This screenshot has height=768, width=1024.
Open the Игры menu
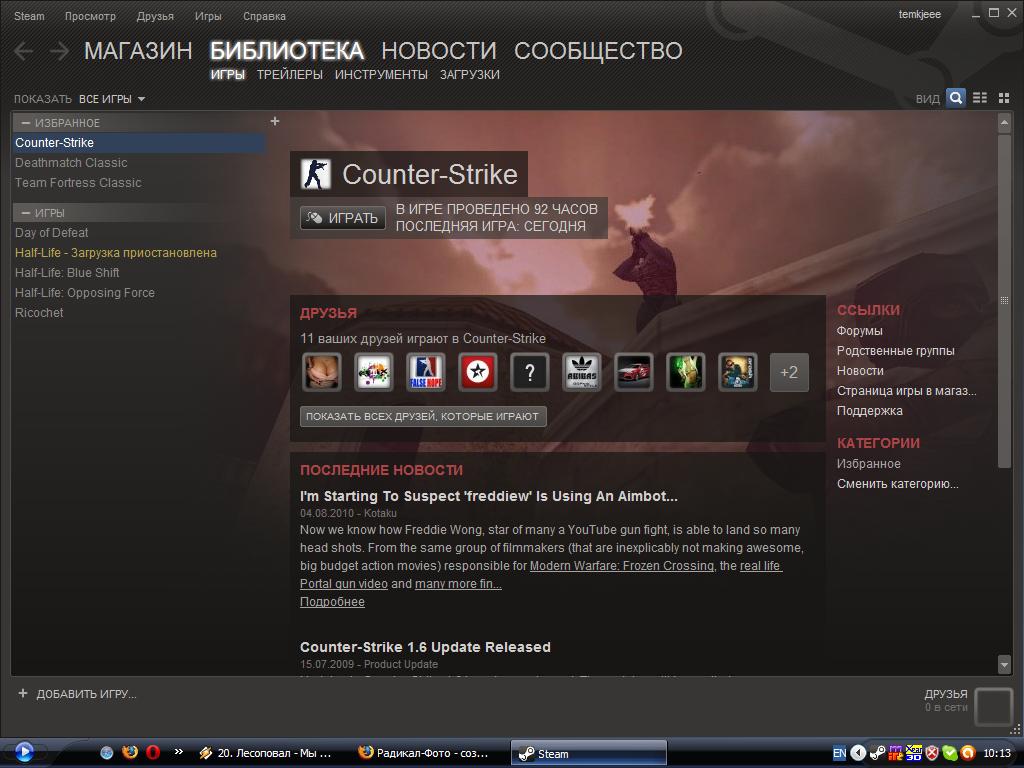(208, 16)
